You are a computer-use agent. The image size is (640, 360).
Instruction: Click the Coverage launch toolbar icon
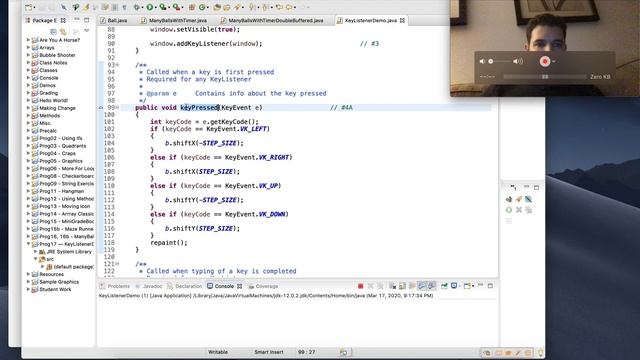(163, 7)
